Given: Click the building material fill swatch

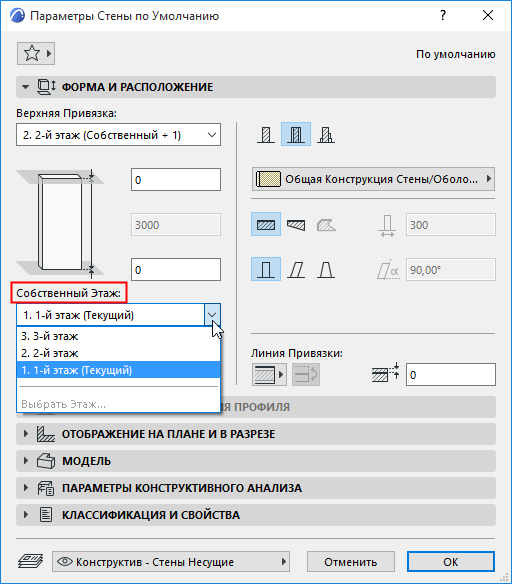Looking at the screenshot, I should 268,179.
